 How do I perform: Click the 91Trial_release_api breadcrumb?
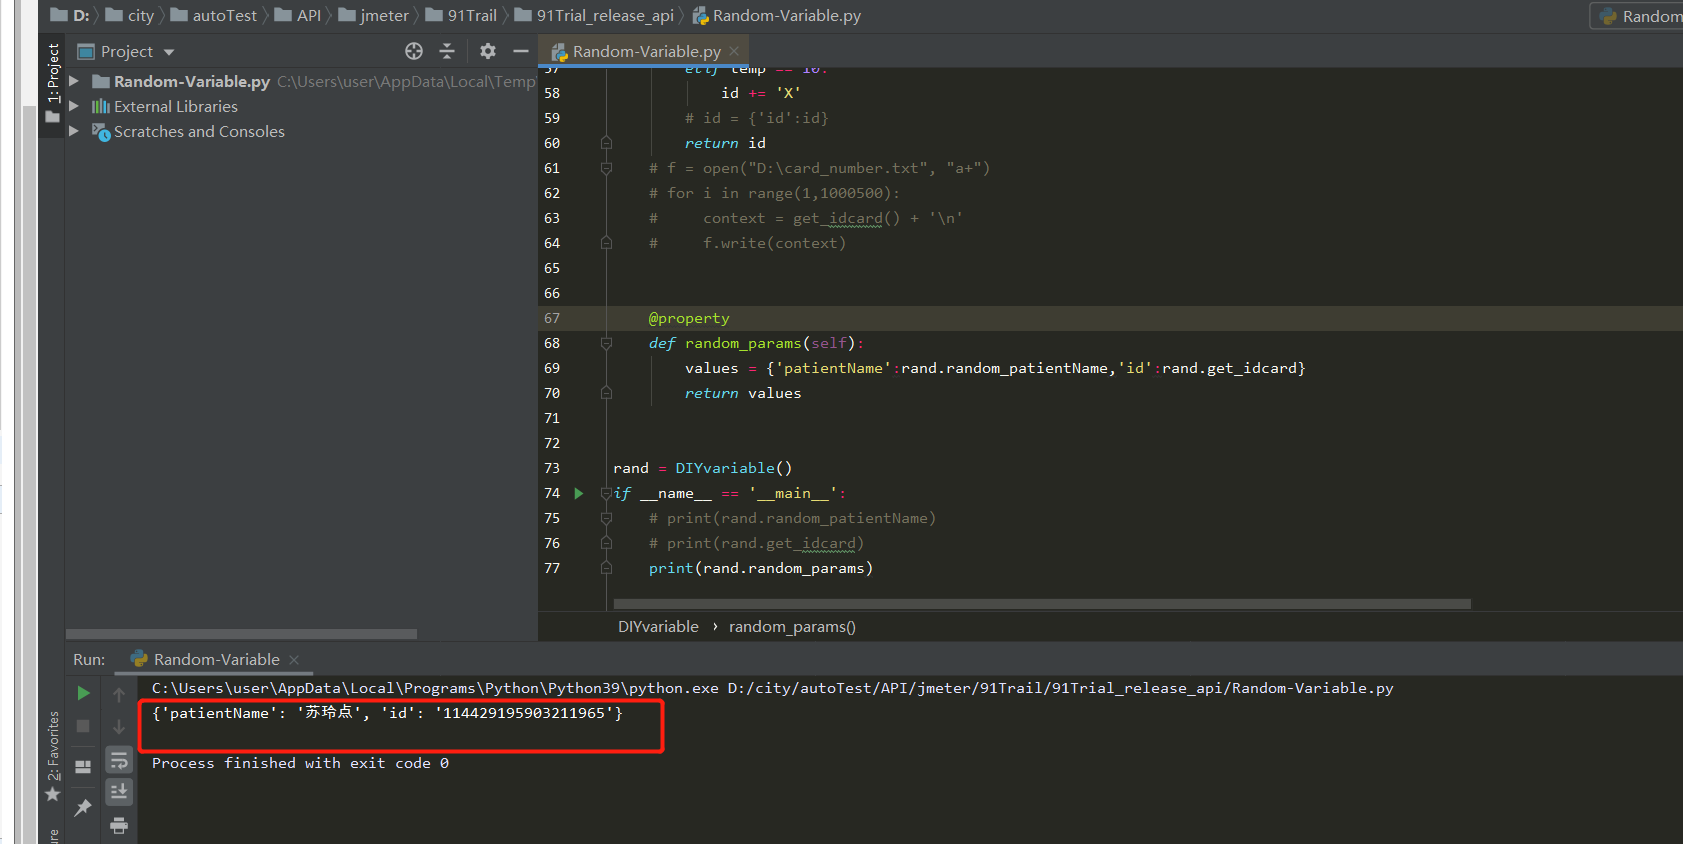pos(595,15)
